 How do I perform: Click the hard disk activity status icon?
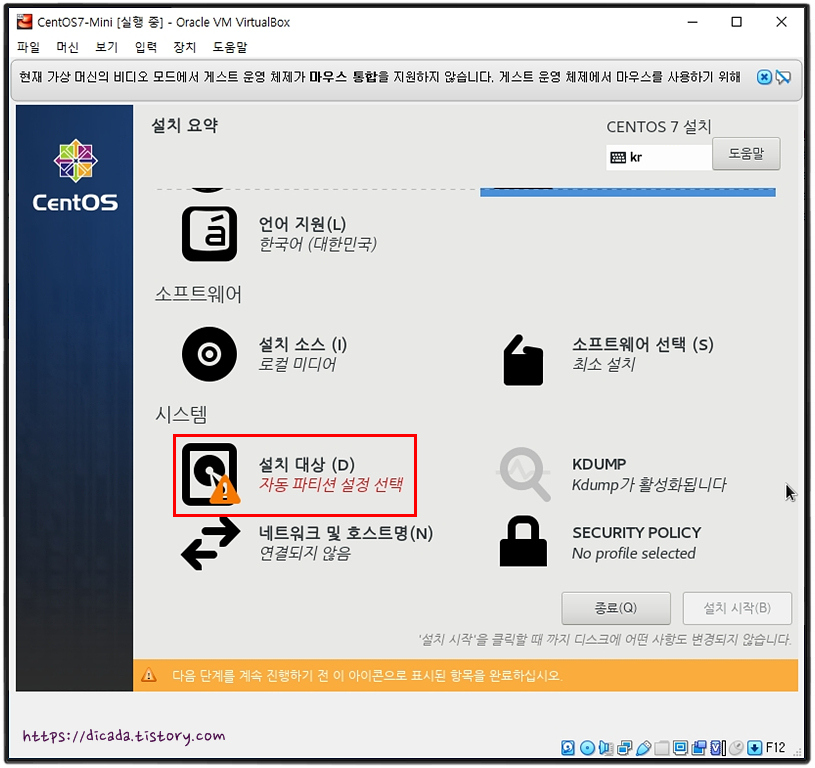(x=568, y=748)
